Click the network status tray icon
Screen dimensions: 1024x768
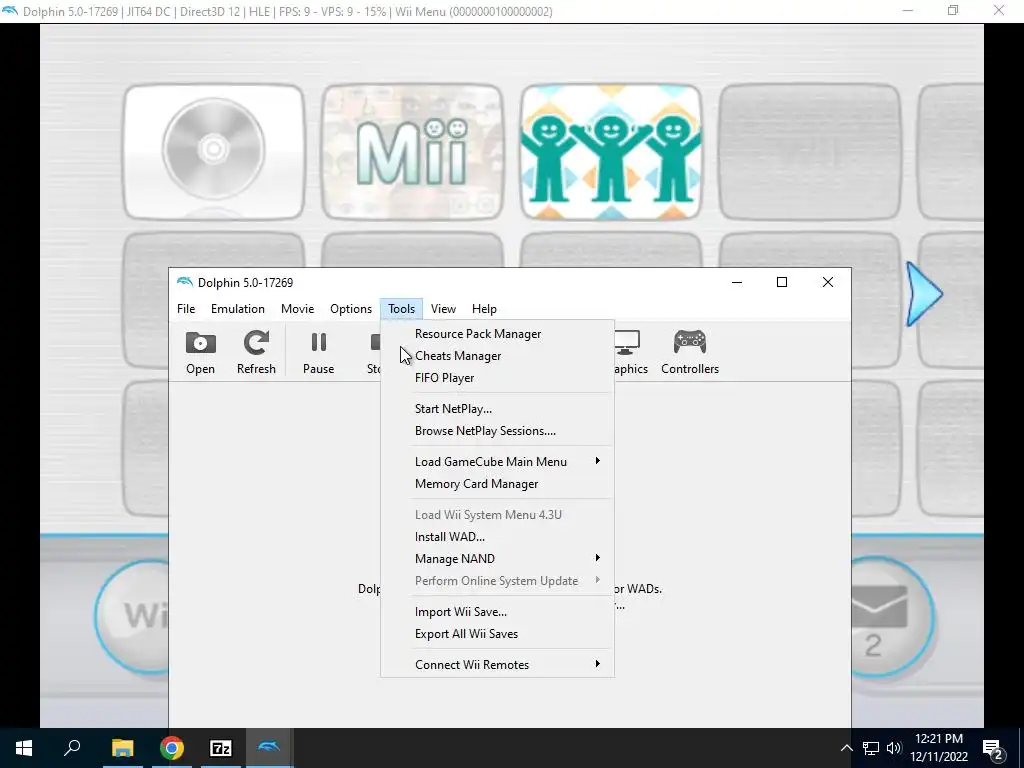point(871,748)
